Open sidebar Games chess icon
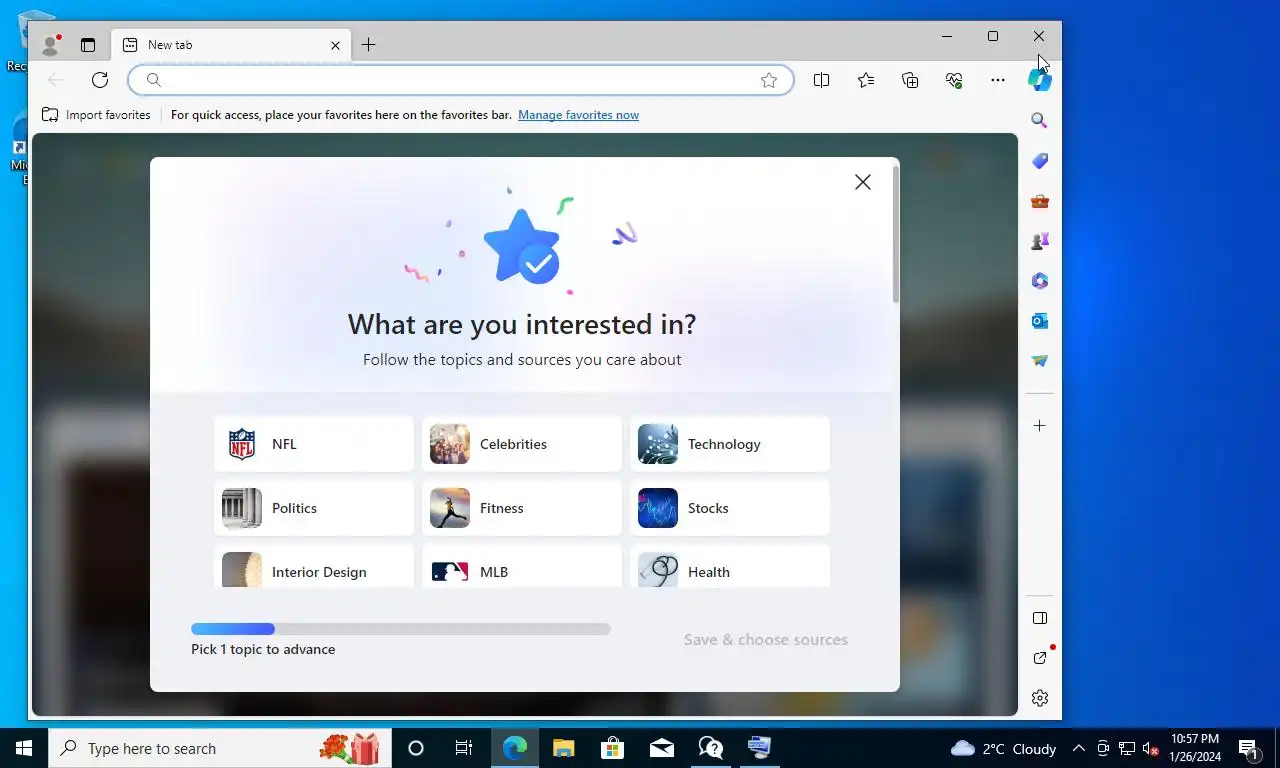The width and height of the screenshot is (1280, 768). pyautogui.click(x=1040, y=241)
